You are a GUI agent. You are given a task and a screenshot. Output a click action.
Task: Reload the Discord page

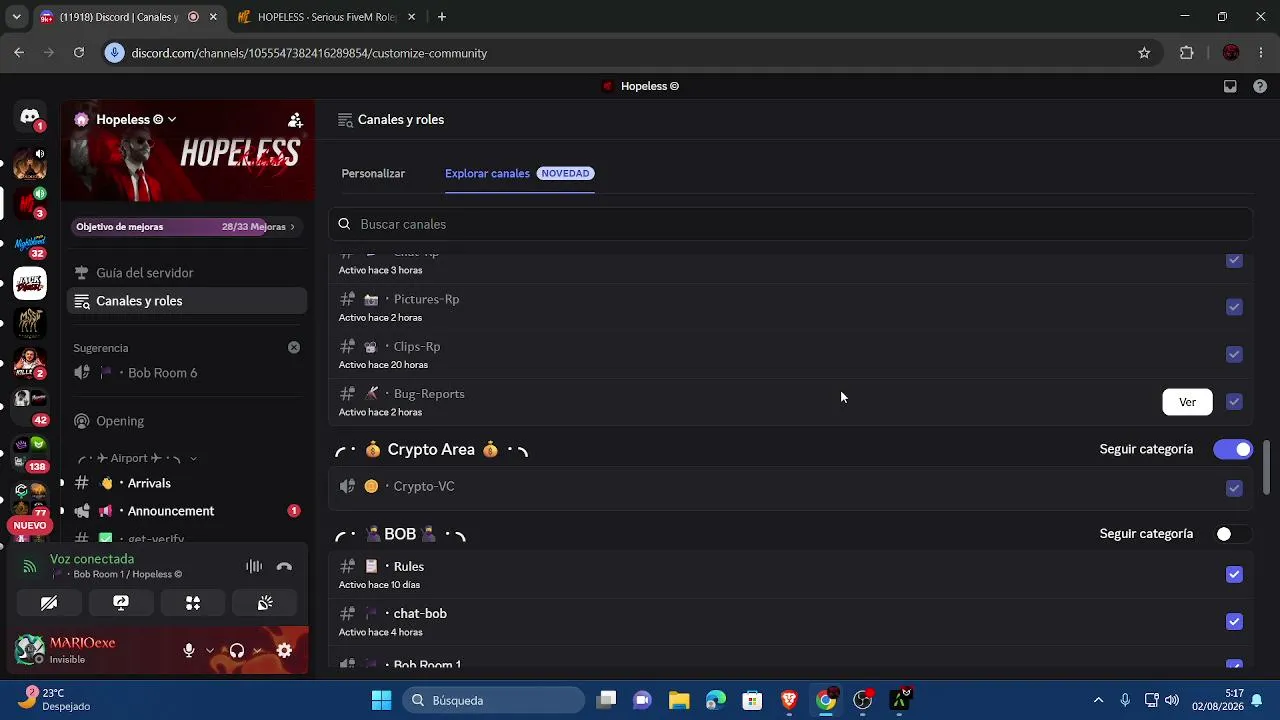coord(79,53)
